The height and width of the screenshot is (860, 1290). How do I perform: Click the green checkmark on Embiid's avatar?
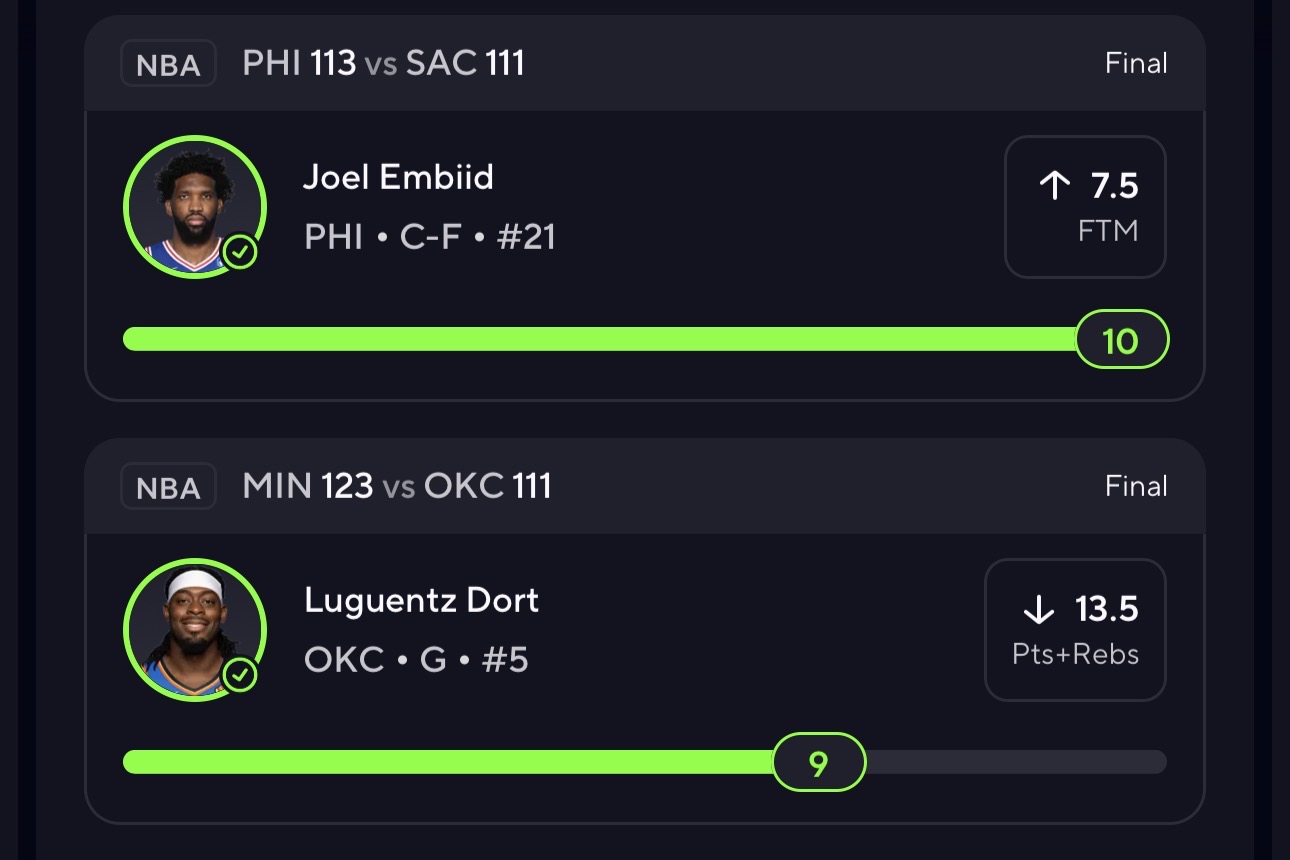pos(240,253)
